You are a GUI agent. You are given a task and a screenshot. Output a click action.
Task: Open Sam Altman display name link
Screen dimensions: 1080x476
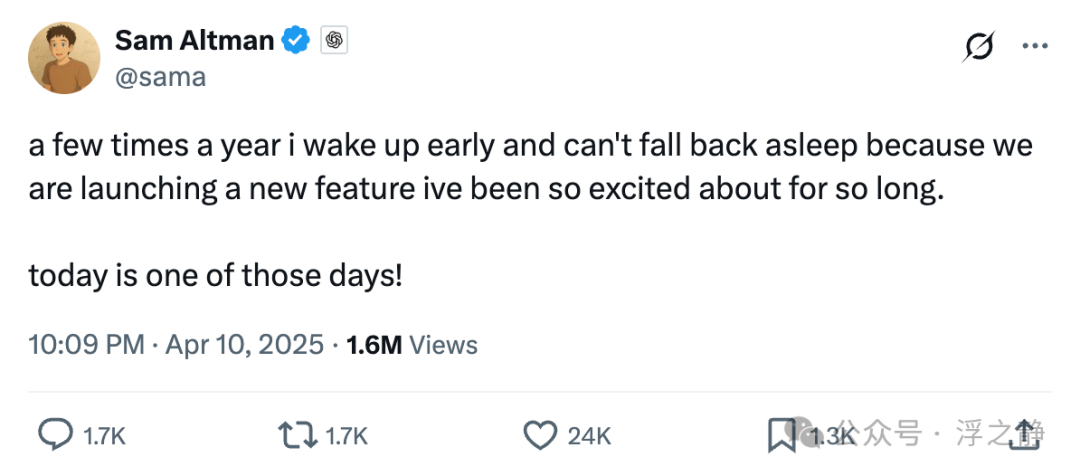[x=194, y=41]
